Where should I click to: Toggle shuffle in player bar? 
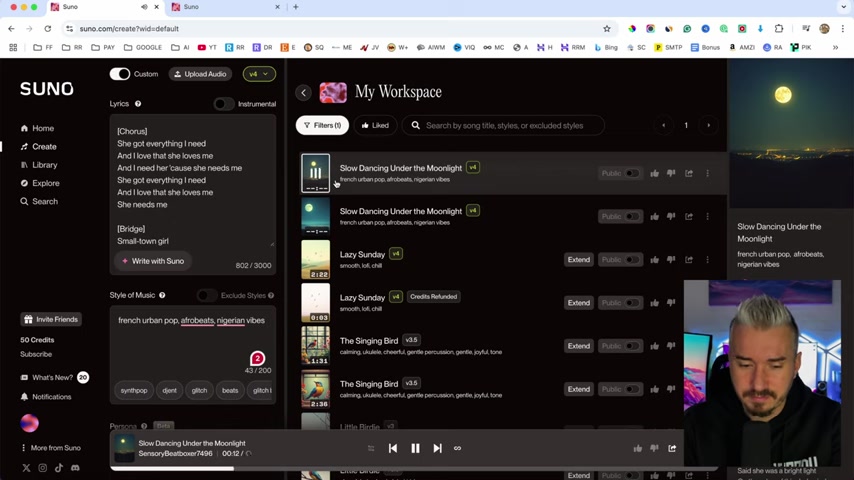[x=371, y=448]
